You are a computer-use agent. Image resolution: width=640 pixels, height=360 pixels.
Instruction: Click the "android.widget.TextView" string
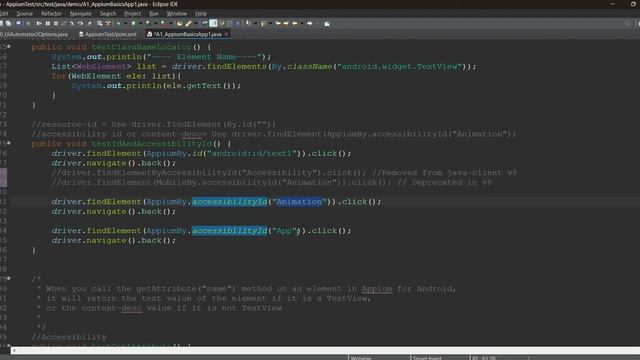399,67
